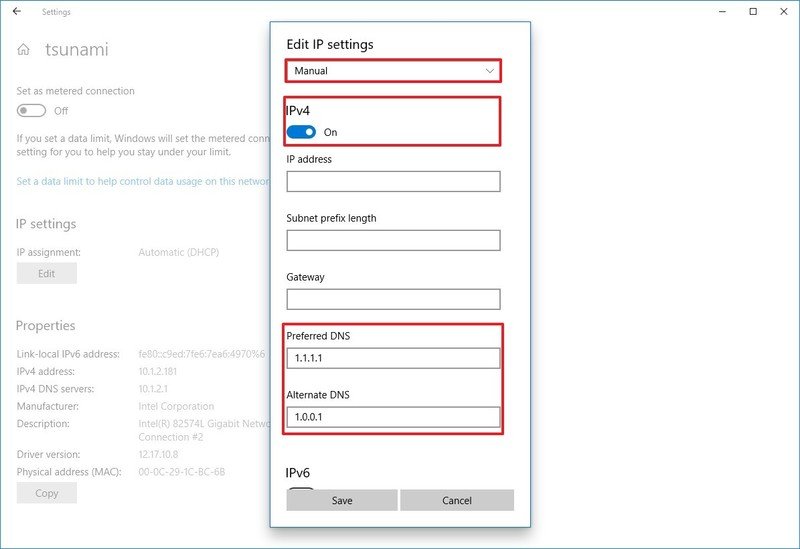Click Copy button under Properties

(46, 493)
